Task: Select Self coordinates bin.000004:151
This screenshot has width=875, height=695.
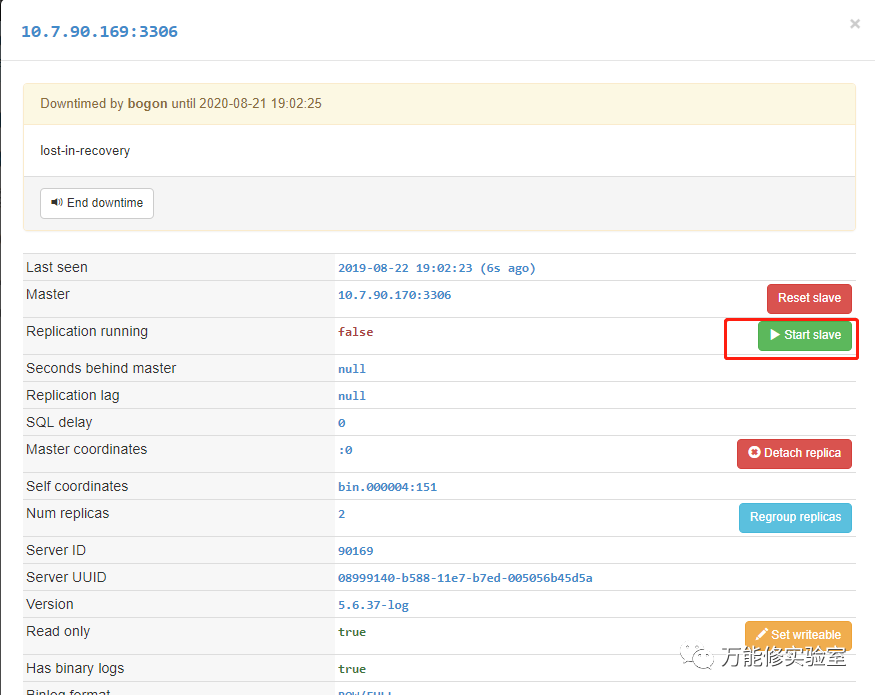Action: 387,487
